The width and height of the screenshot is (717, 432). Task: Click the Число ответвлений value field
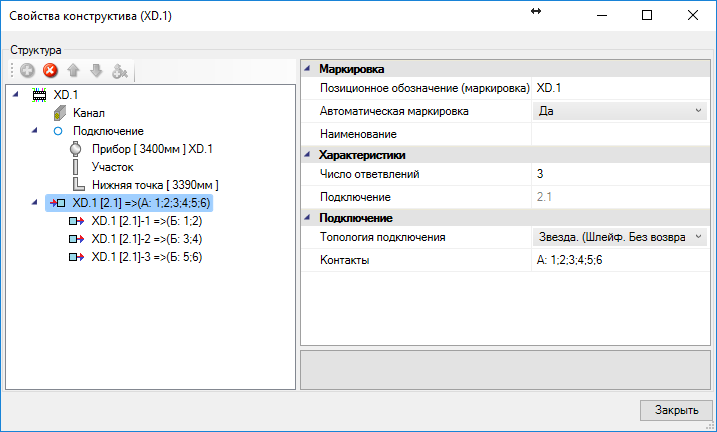620,175
